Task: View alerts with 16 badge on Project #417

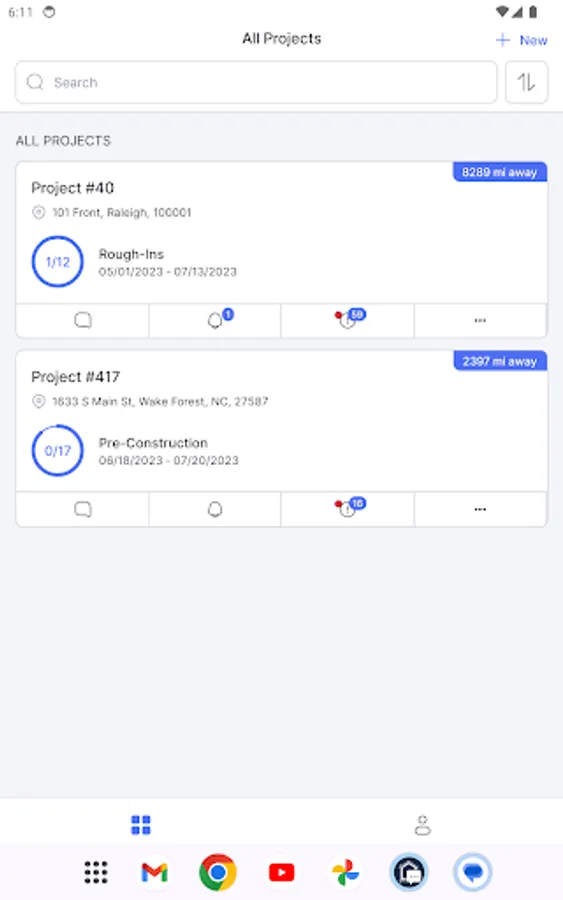Action: tap(348, 509)
